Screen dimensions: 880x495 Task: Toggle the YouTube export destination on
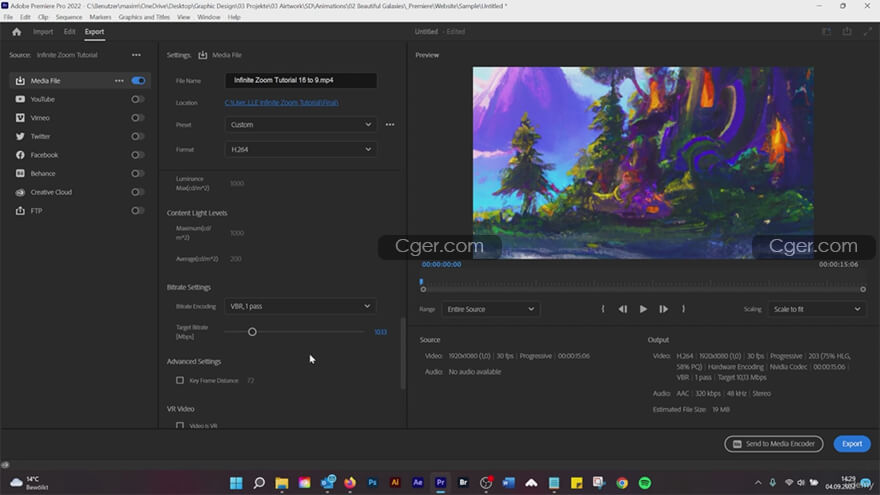click(x=138, y=99)
